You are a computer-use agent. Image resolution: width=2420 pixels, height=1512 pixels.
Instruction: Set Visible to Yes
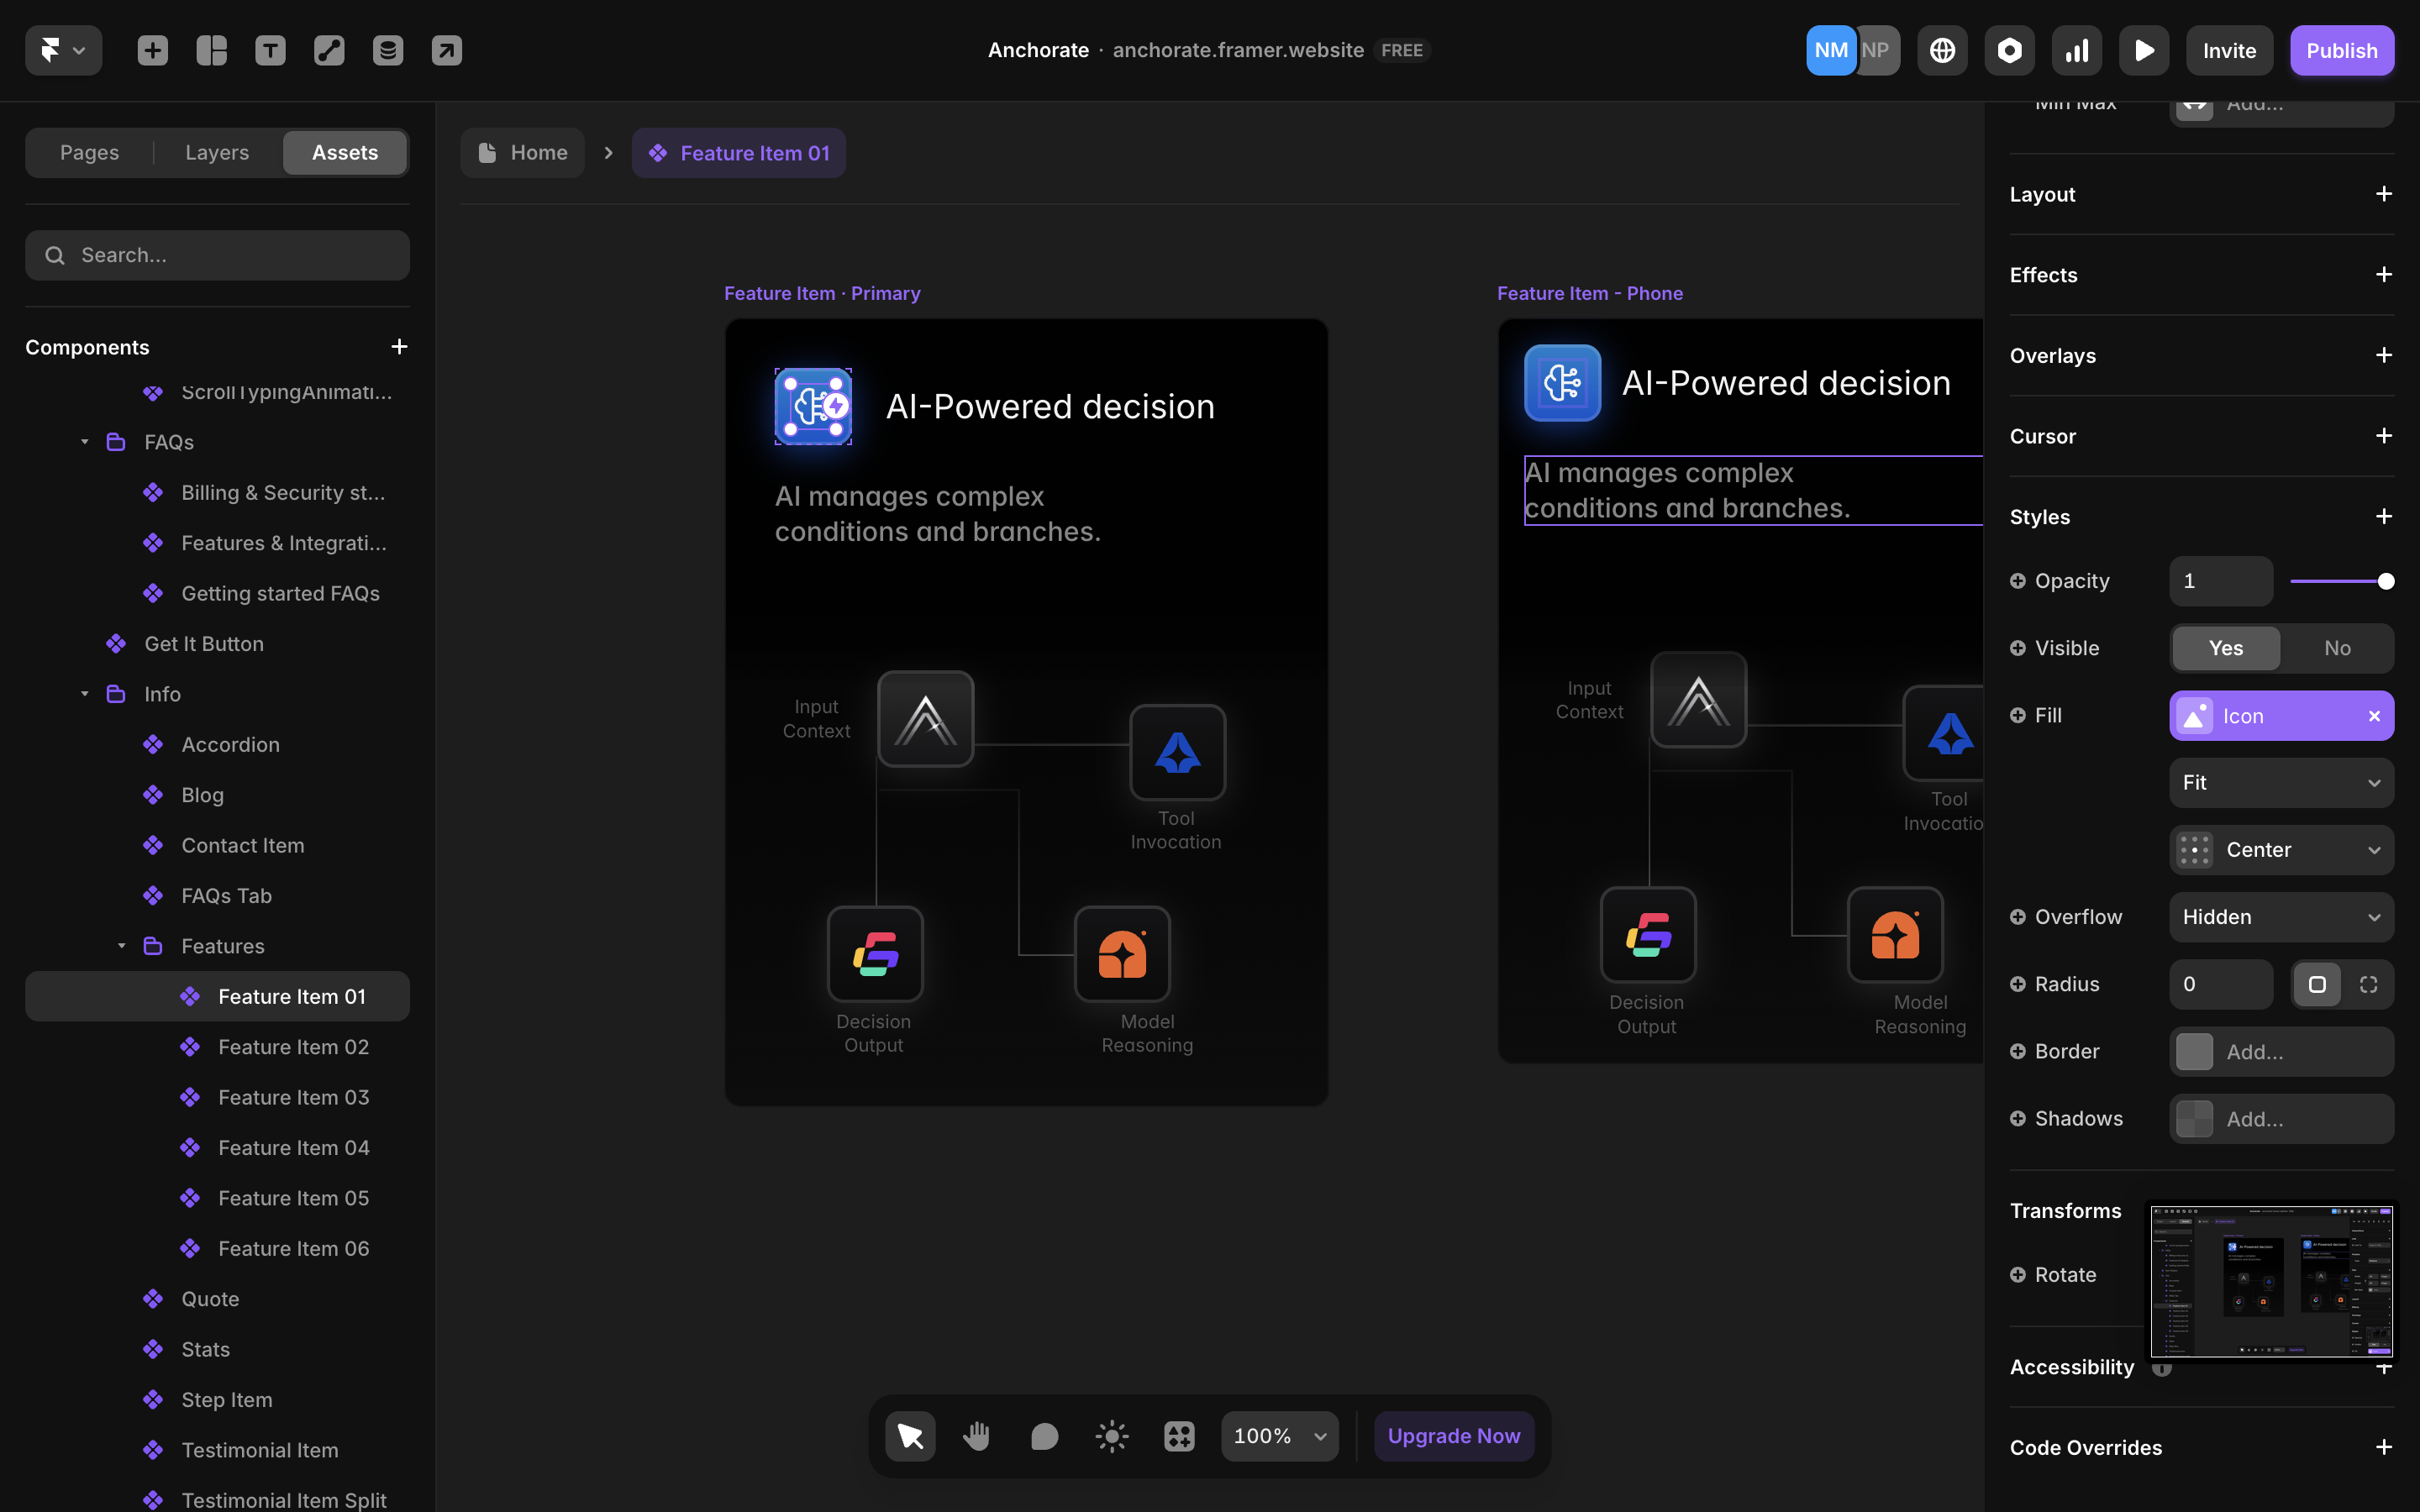click(x=2226, y=648)
